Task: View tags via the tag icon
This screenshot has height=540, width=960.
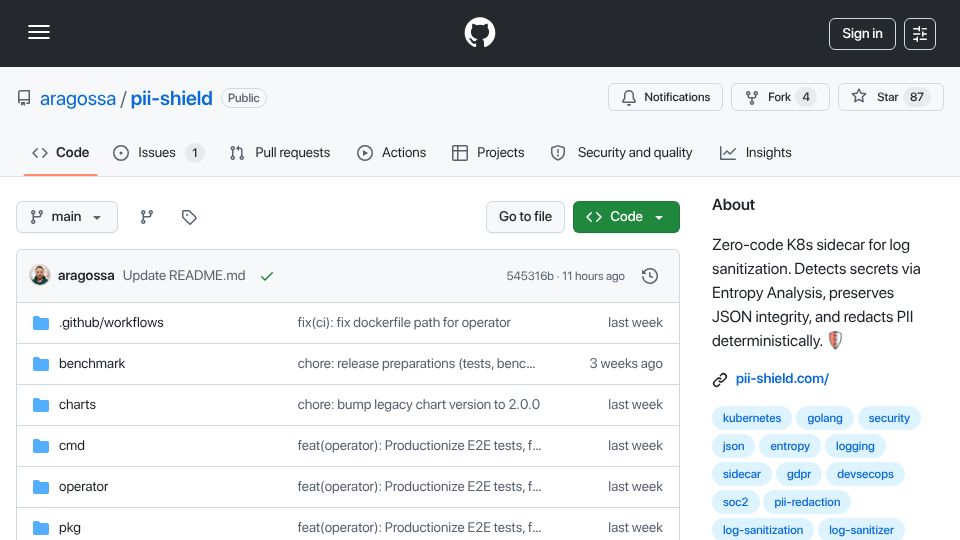Action: point(189,217)
